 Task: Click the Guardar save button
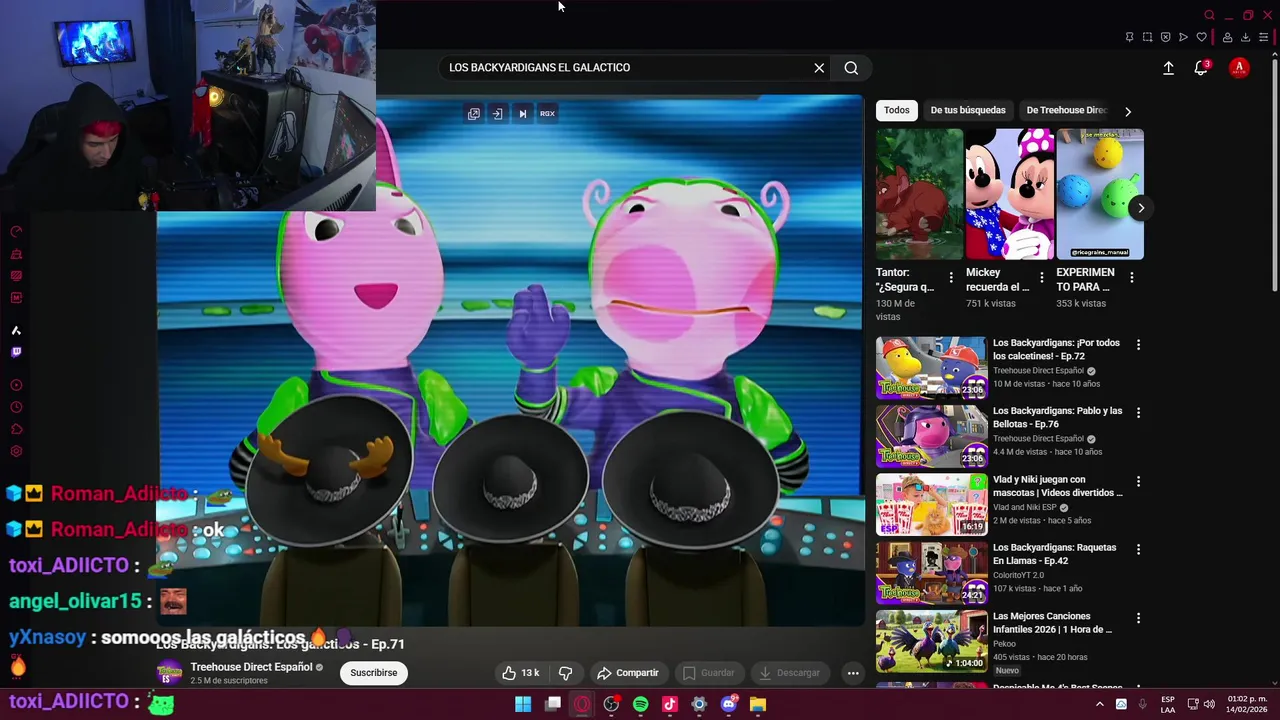708,673
